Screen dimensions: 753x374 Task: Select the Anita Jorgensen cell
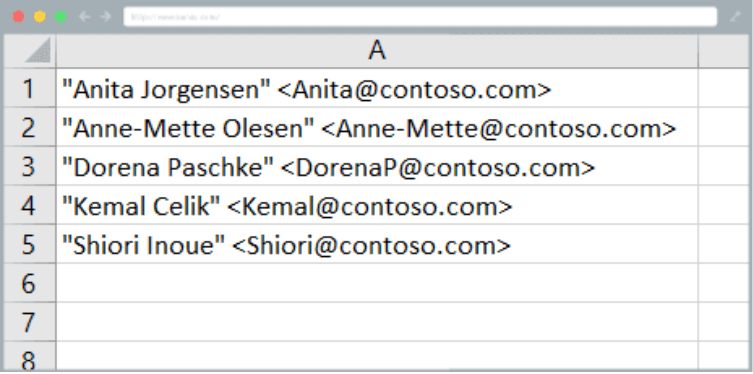click(377, 88)
